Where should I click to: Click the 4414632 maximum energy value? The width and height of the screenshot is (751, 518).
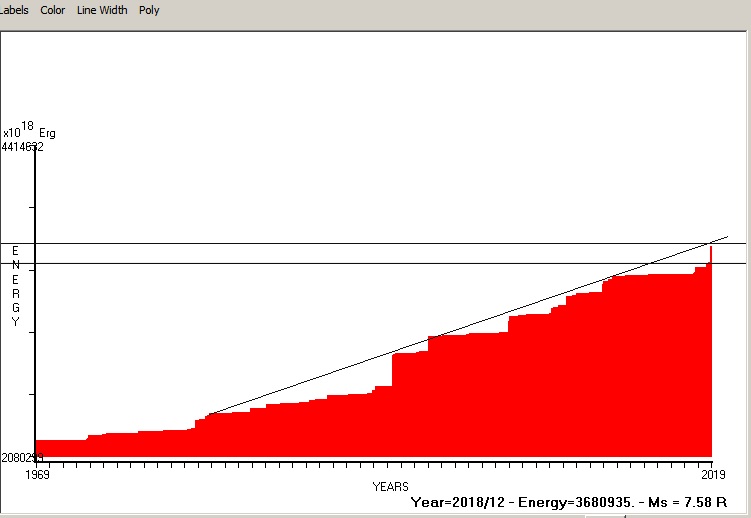(x=22, y=147)
